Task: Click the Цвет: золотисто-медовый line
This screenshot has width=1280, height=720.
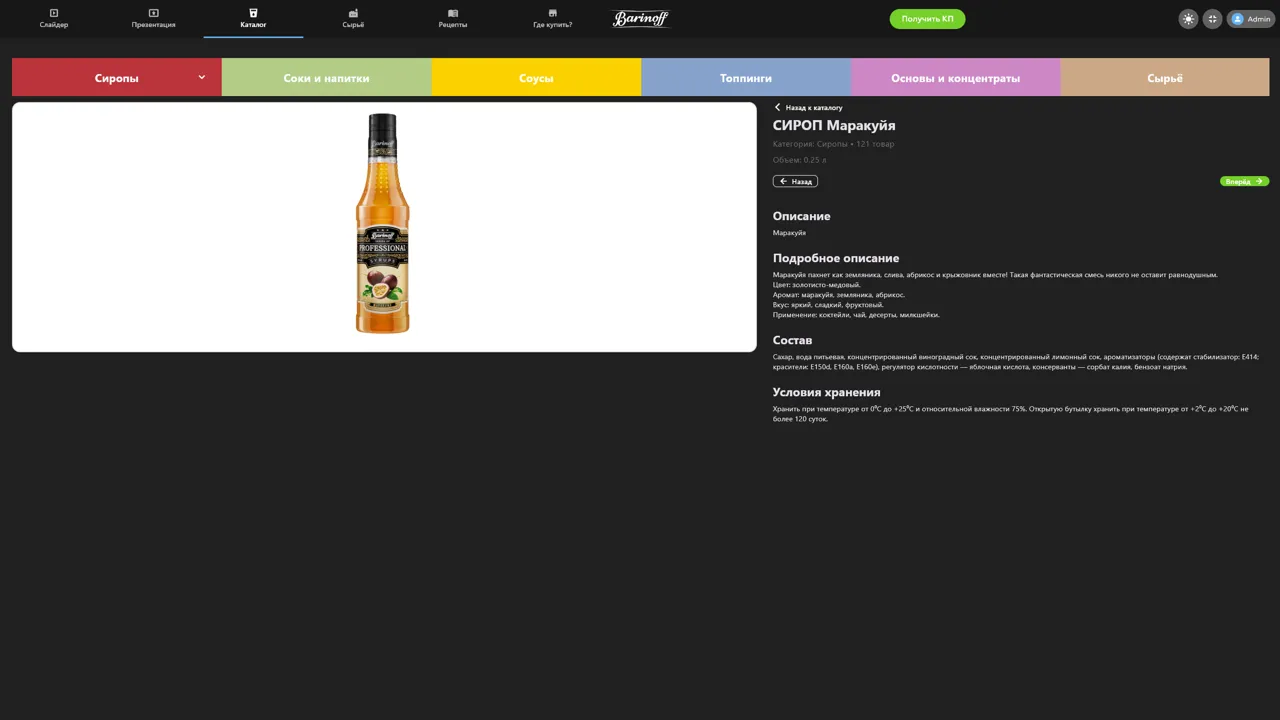Action: [817, 285]
